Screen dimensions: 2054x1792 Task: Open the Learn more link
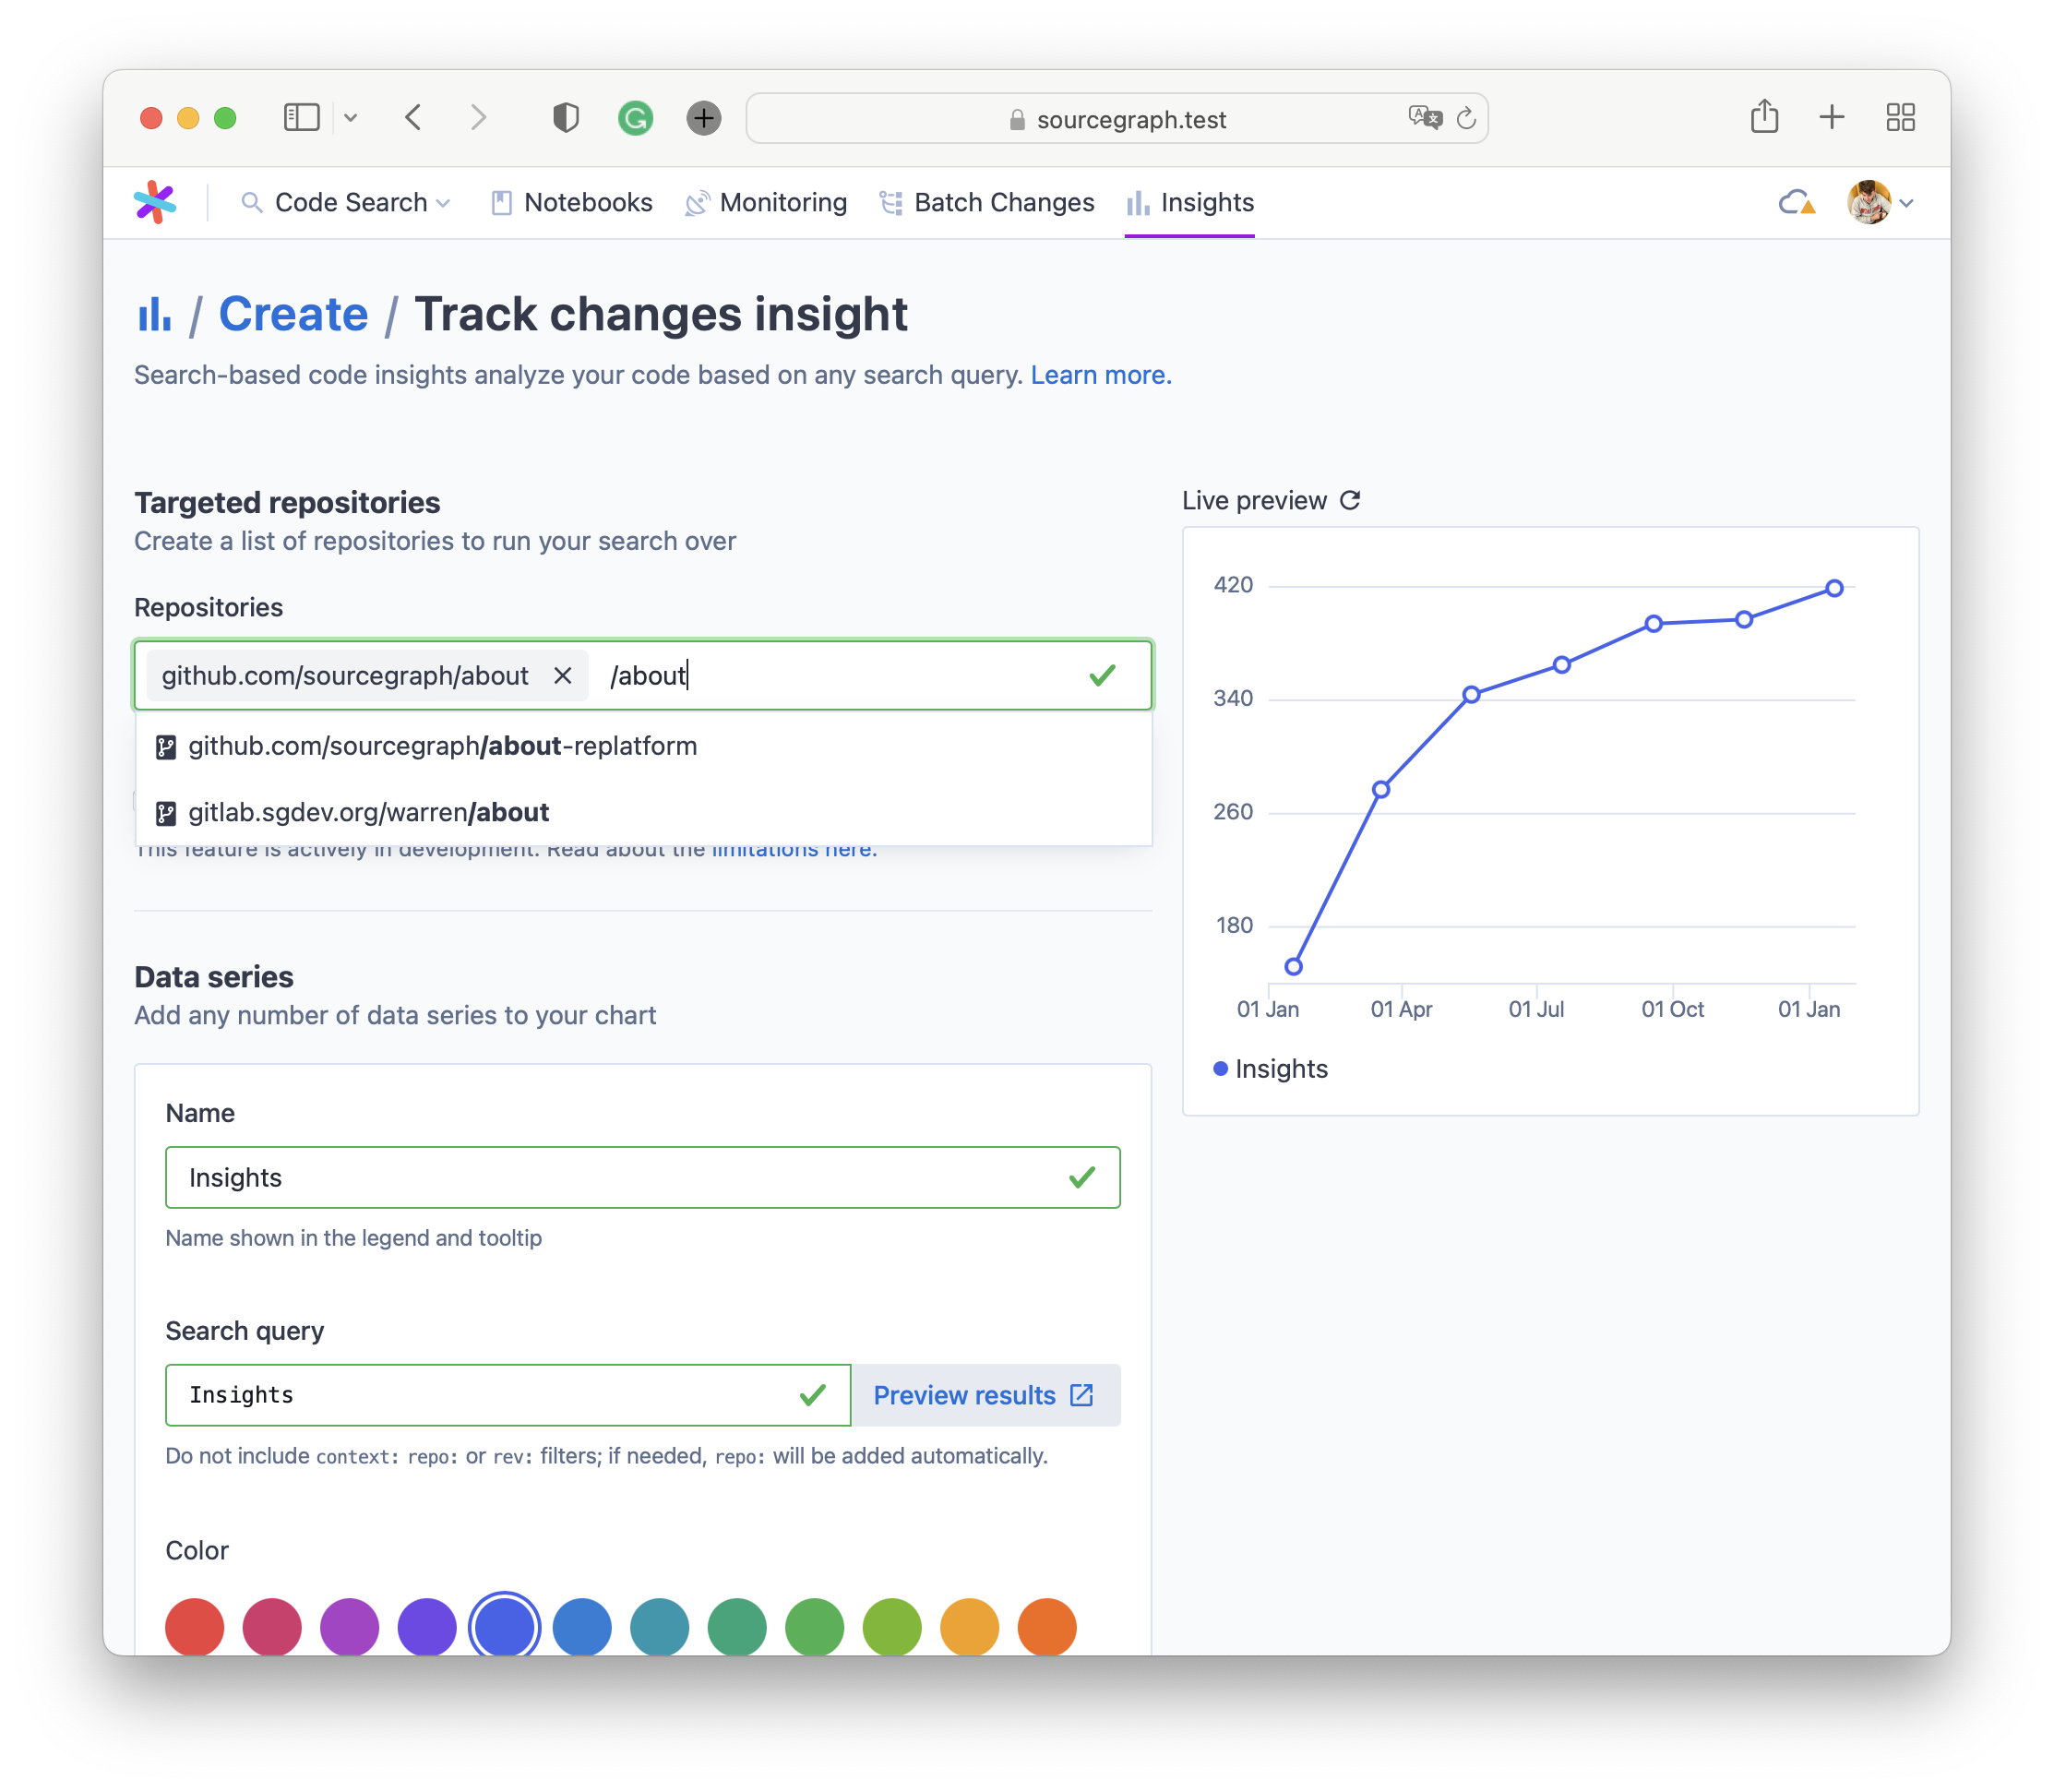pyautogui.click(x=1100, y=375)
